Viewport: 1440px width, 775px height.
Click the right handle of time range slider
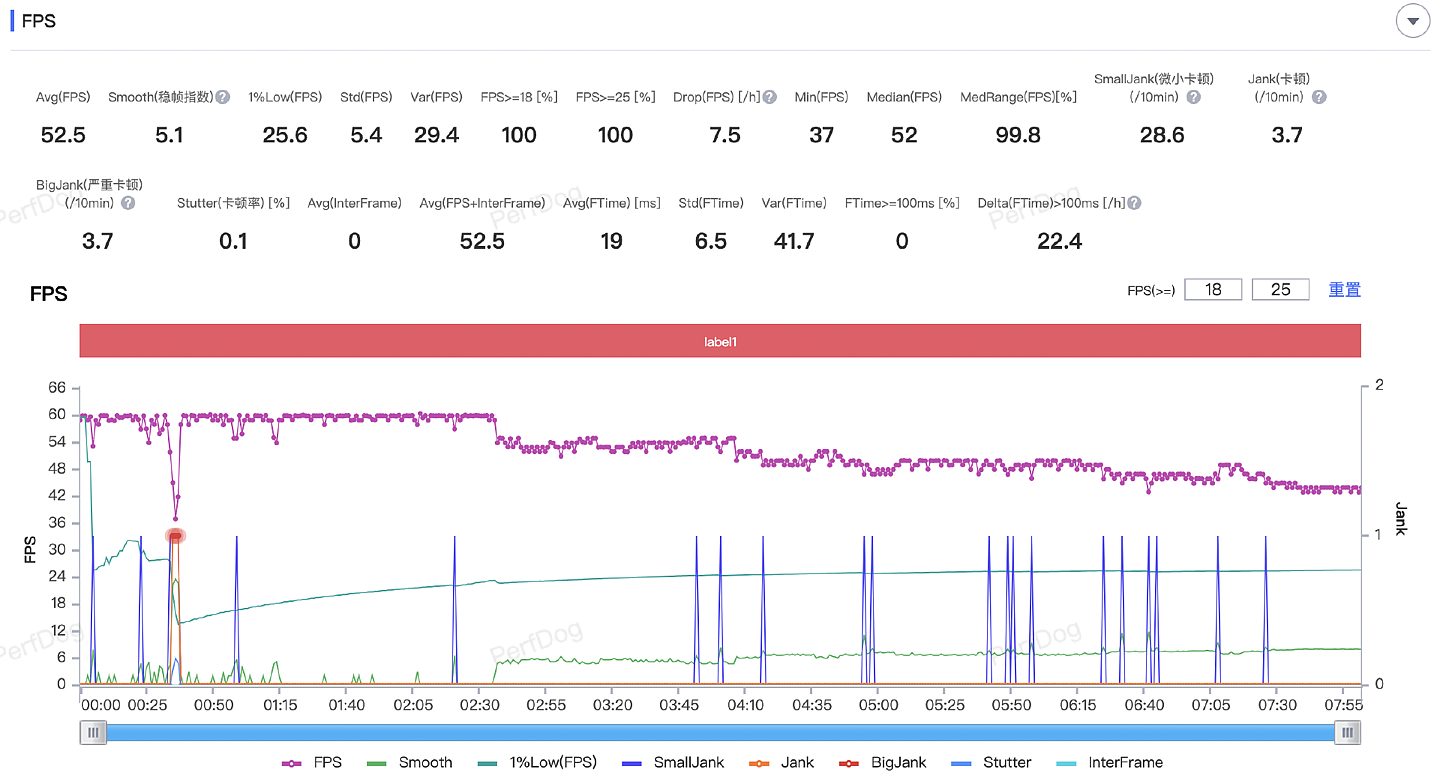click(1348, 732)
